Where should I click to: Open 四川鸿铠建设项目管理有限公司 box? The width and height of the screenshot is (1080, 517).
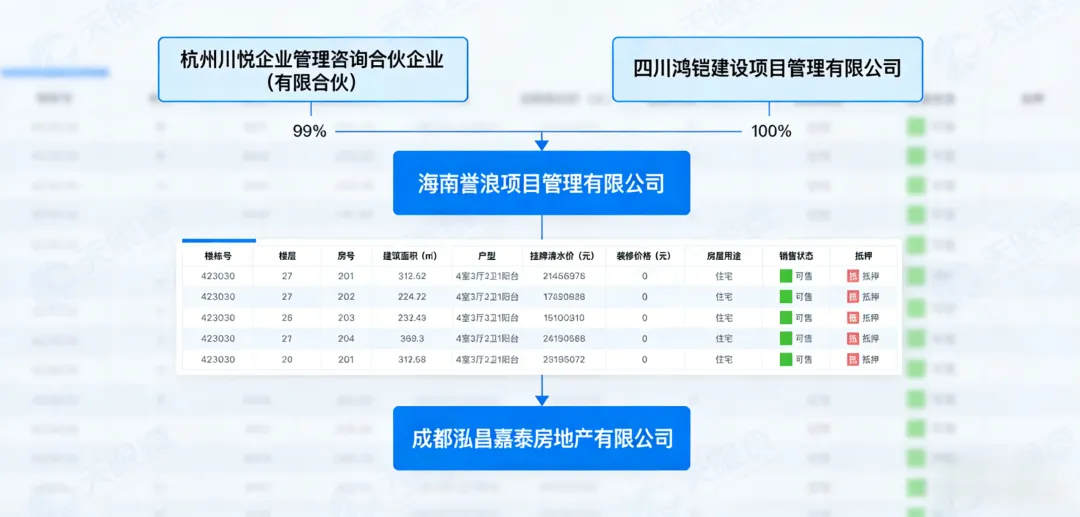point(767,70)
